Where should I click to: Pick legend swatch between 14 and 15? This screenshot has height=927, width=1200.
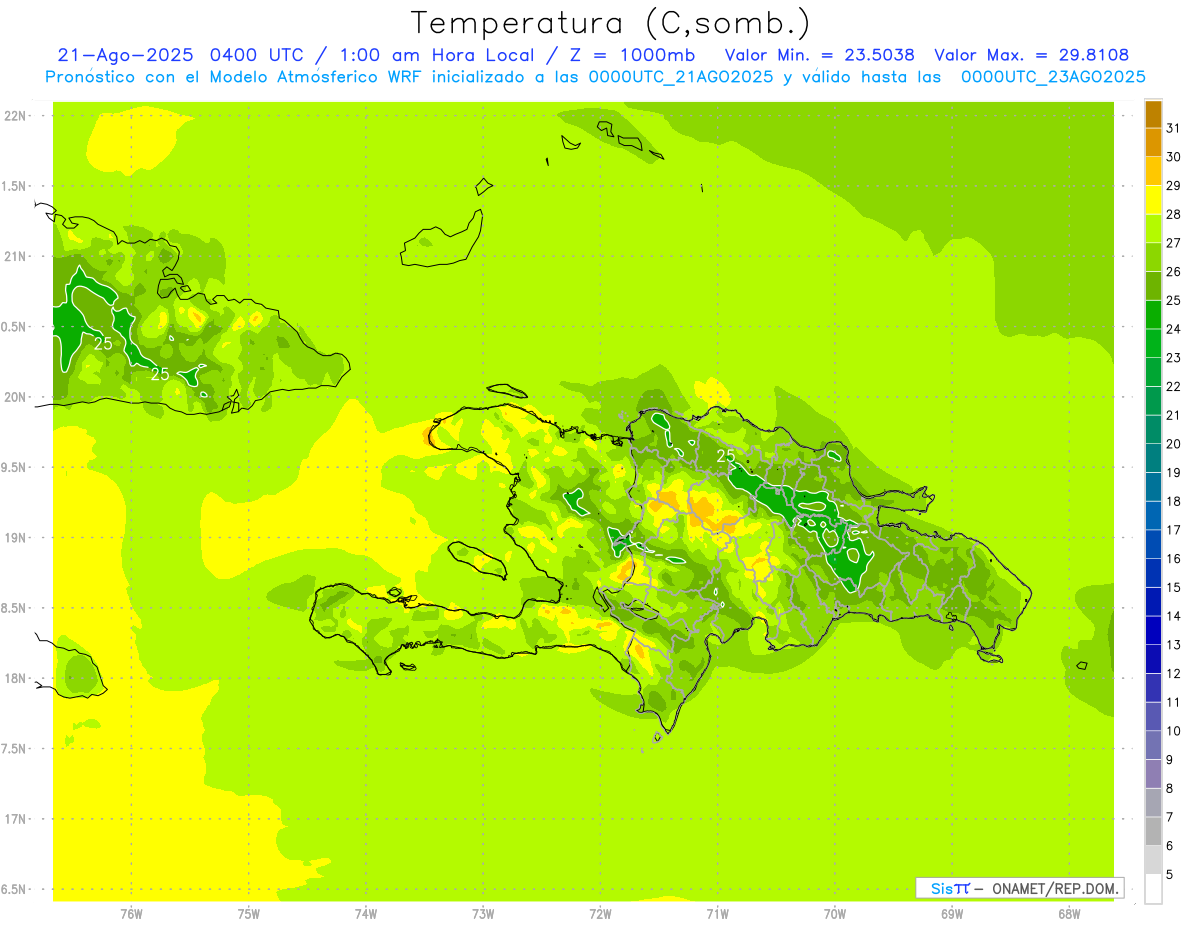pyautogui.click(x=1153, y=601)
